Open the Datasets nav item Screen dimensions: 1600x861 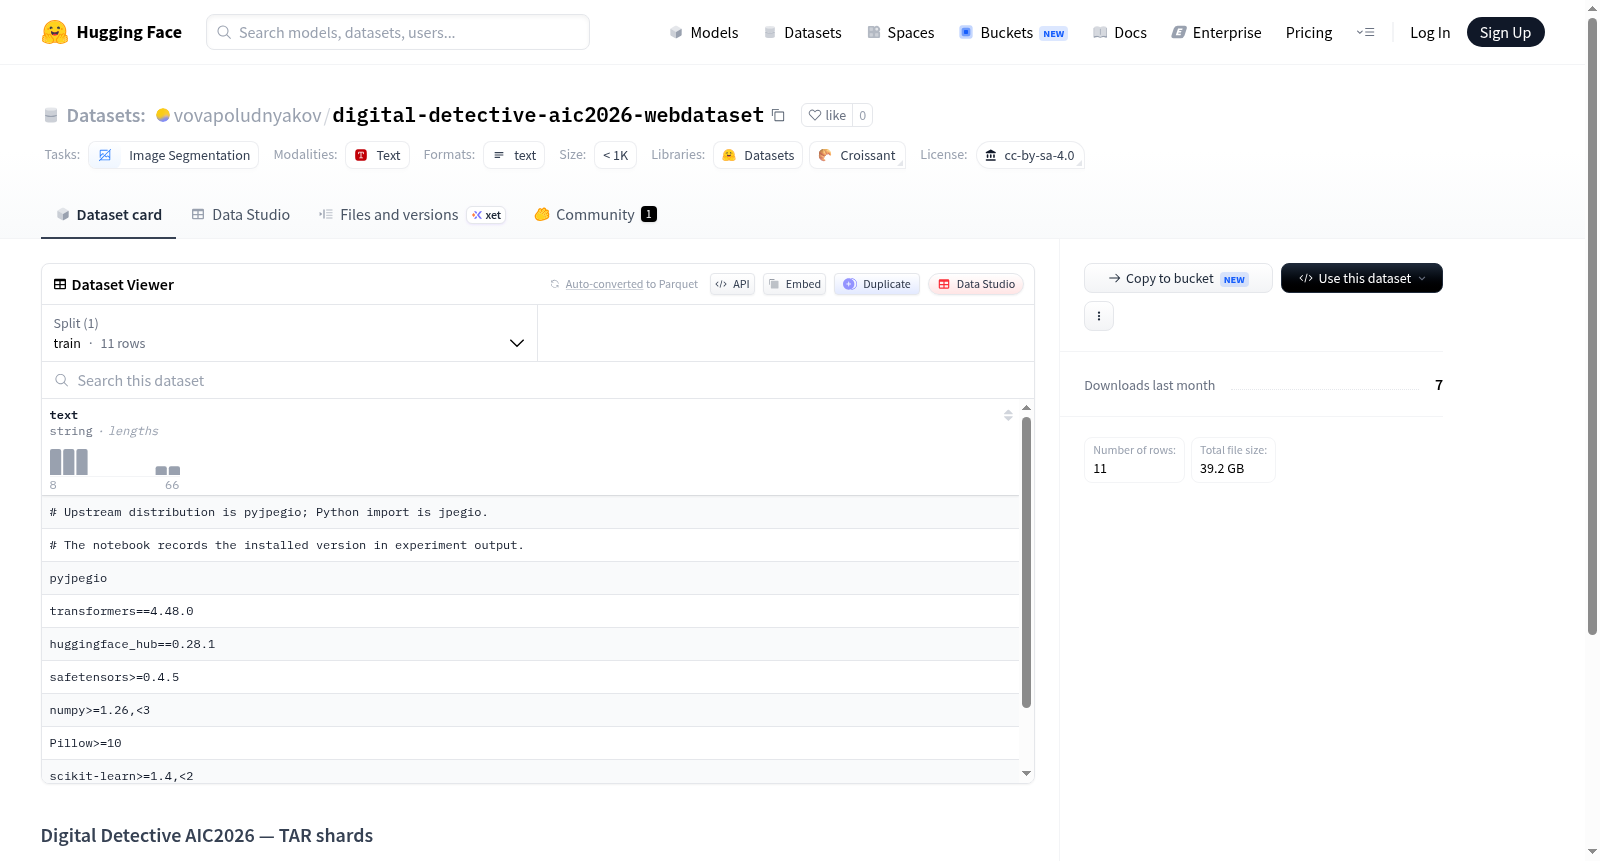pos(802,32)
